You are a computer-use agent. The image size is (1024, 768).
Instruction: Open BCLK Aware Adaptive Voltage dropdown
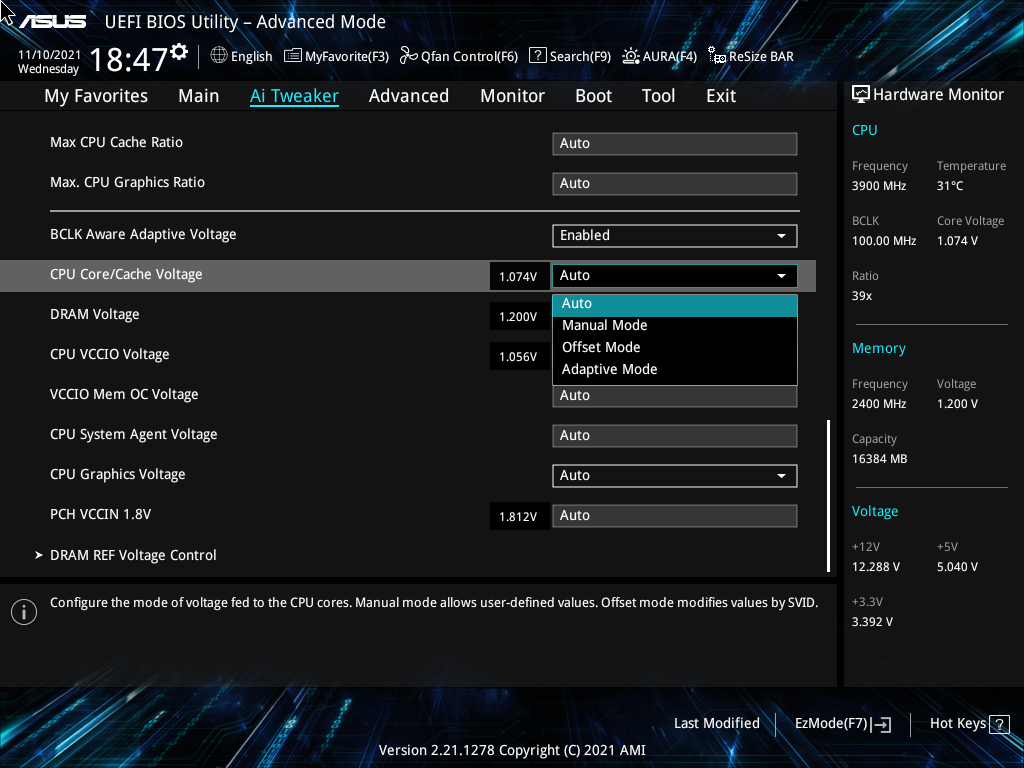click(675, 236)
